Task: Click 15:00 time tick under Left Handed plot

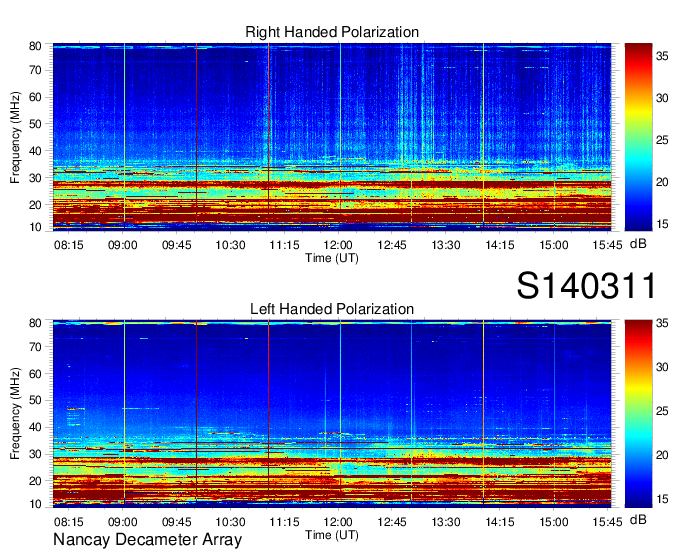Action: [554, 522]
